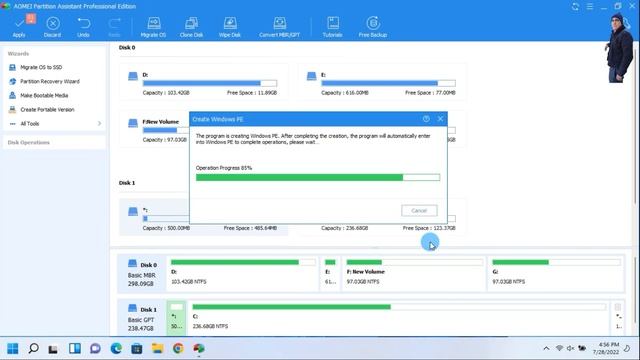Open taskbar Search
The height and width of the screenshot is (360, 640).
[x=33, y=349]
